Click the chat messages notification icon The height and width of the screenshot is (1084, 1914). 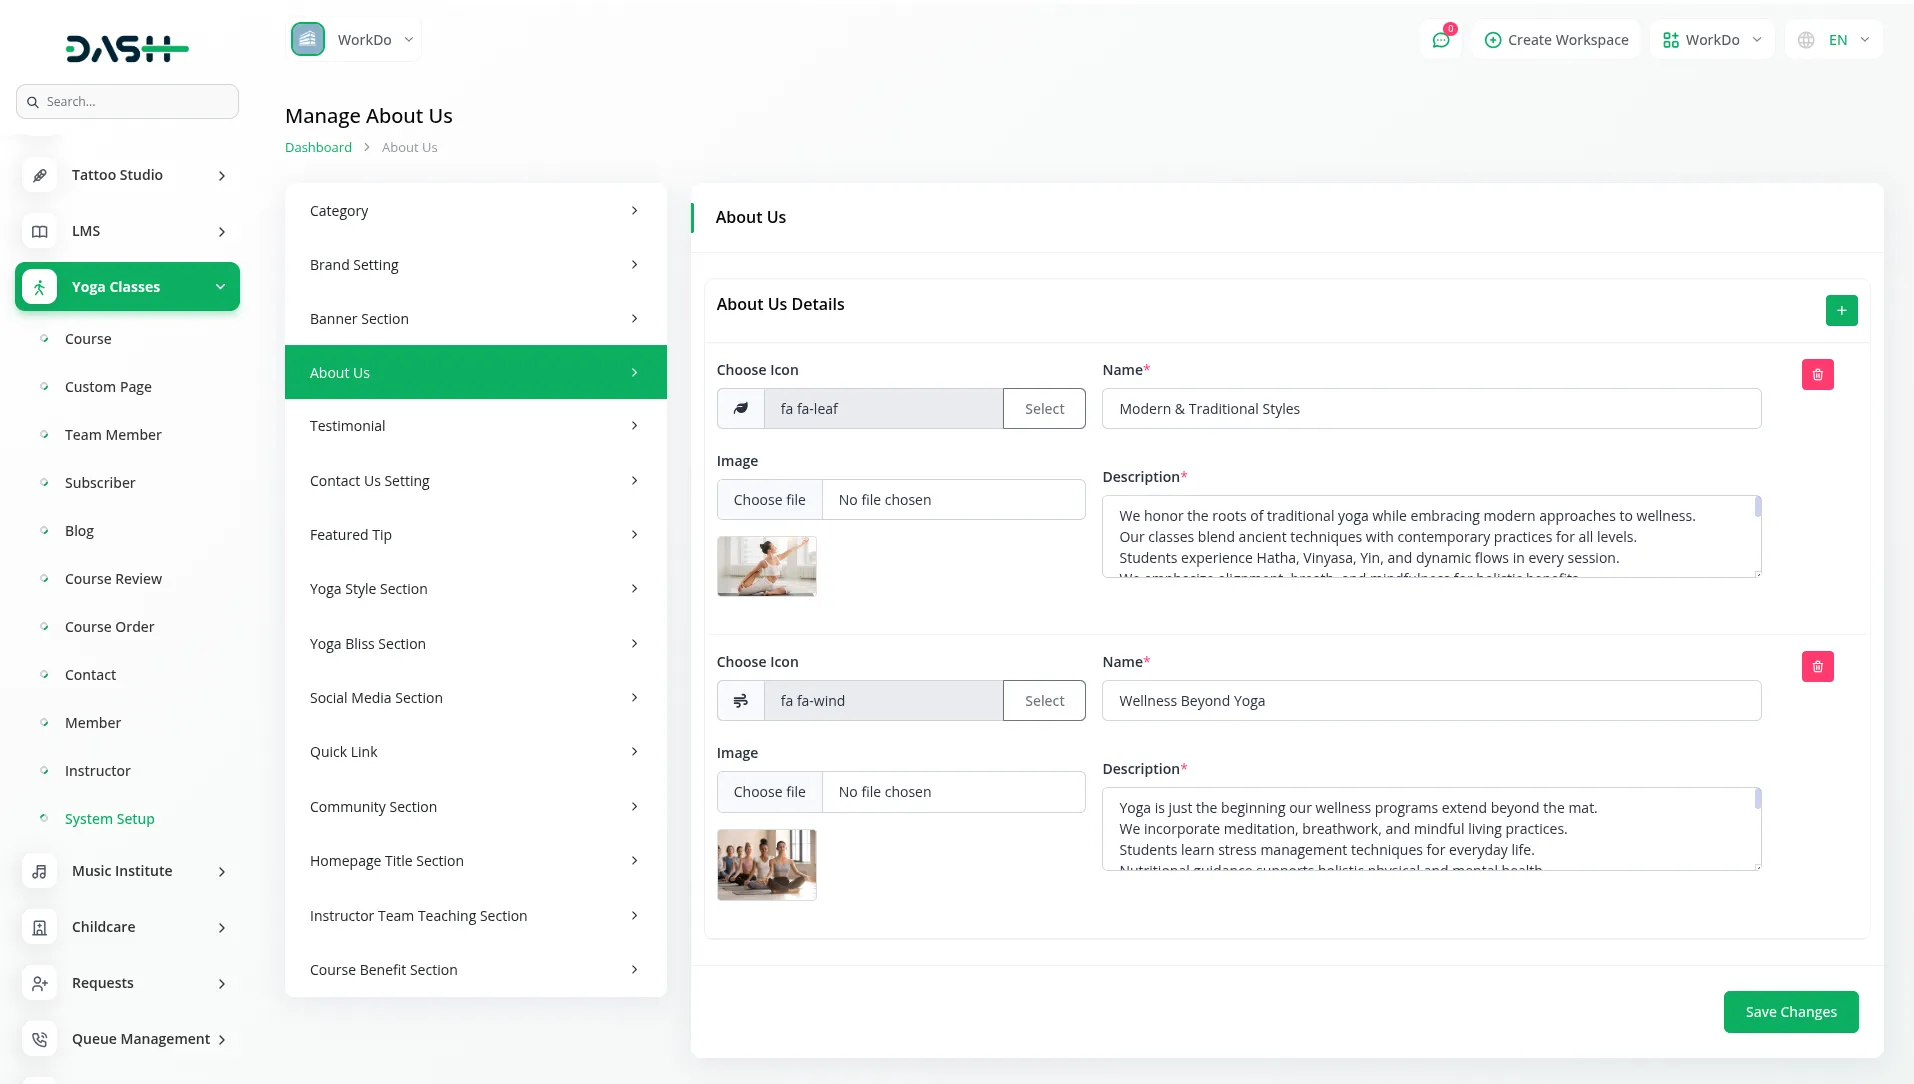point(1440,40)
